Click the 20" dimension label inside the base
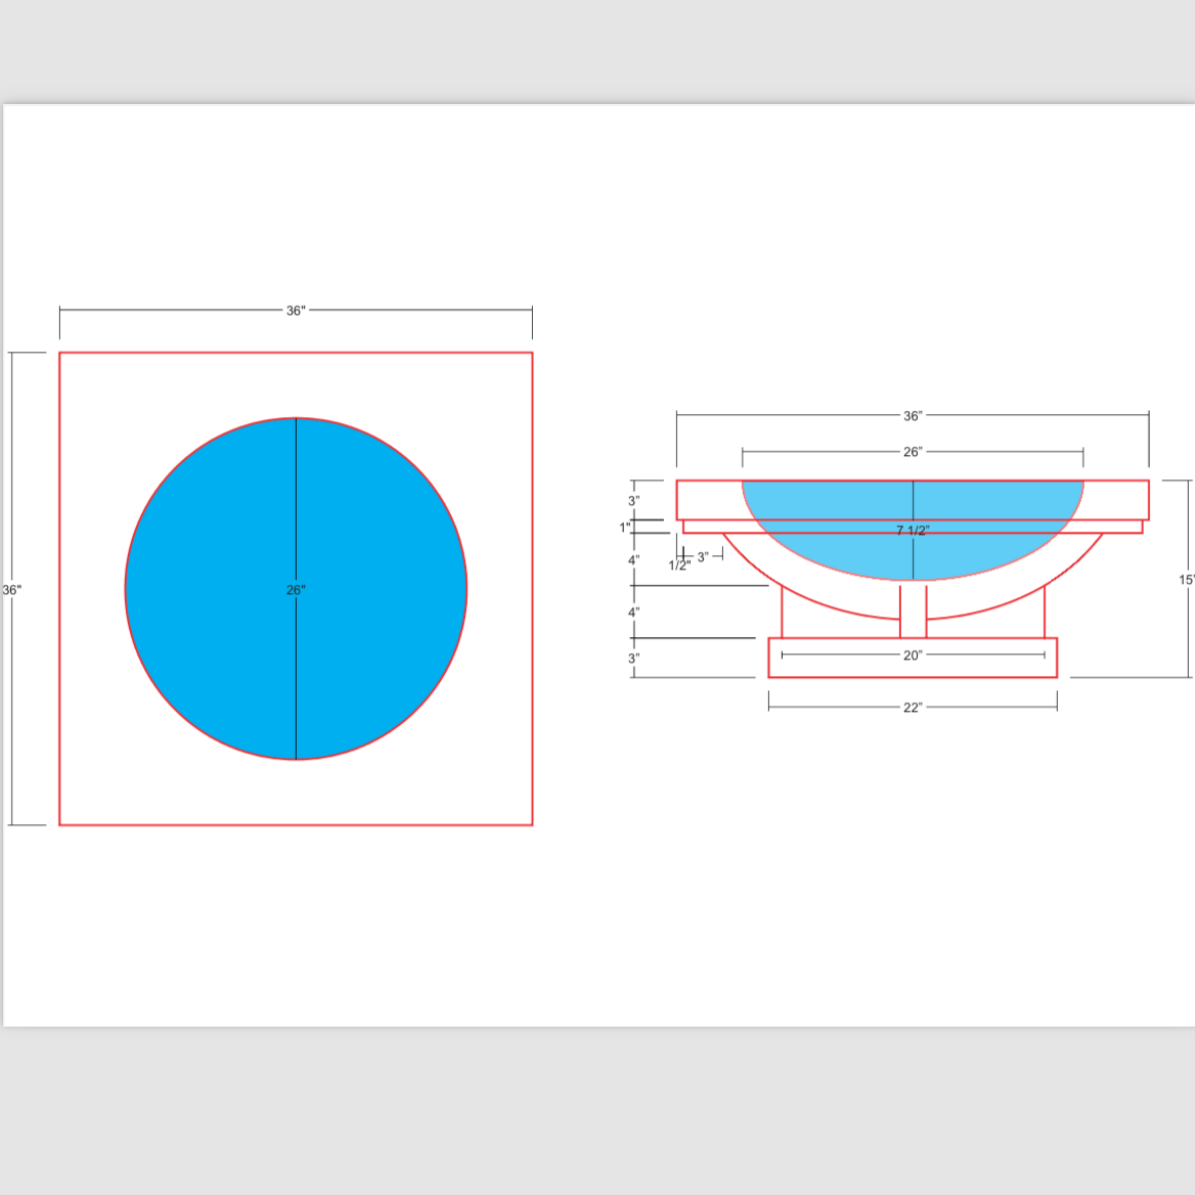 point(912,656)
